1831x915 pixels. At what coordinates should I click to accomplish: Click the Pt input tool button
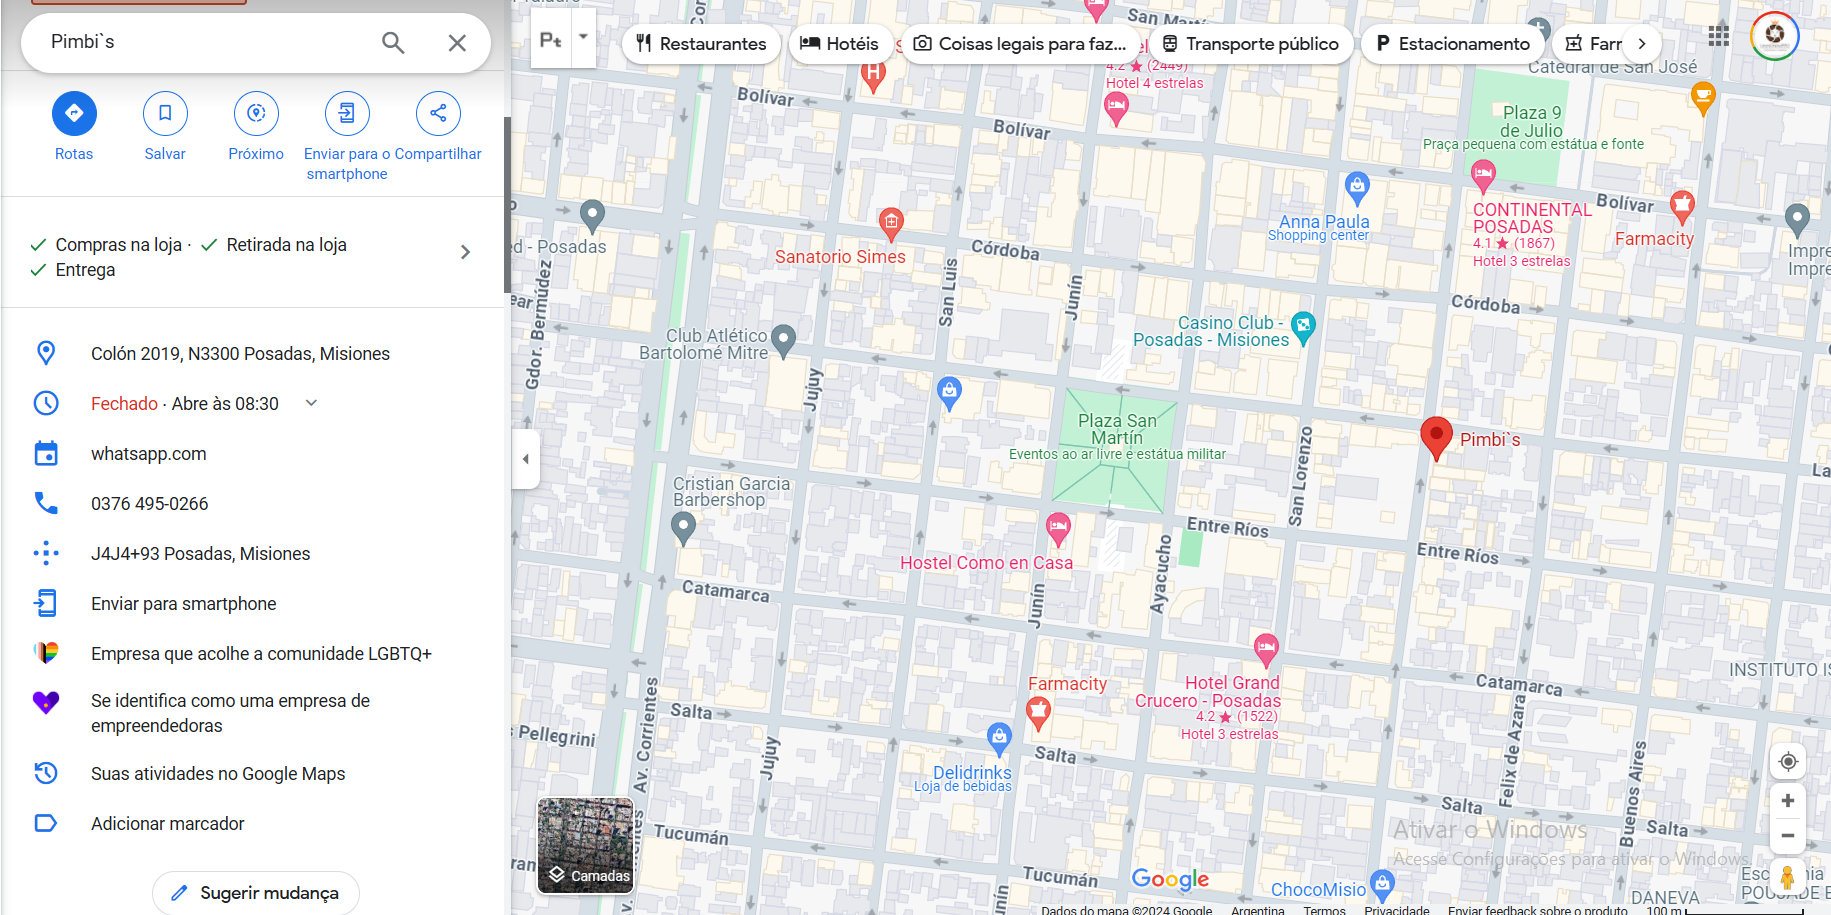tap(551, 39)
